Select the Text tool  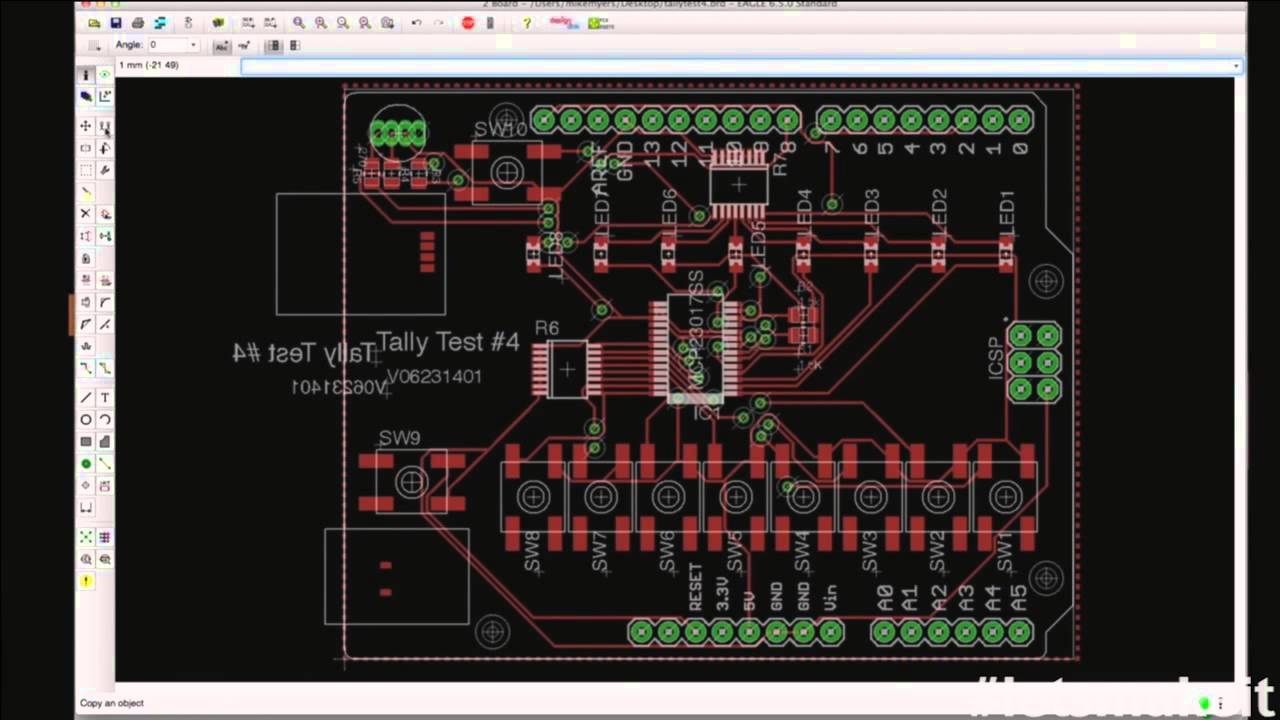(106, 397)
